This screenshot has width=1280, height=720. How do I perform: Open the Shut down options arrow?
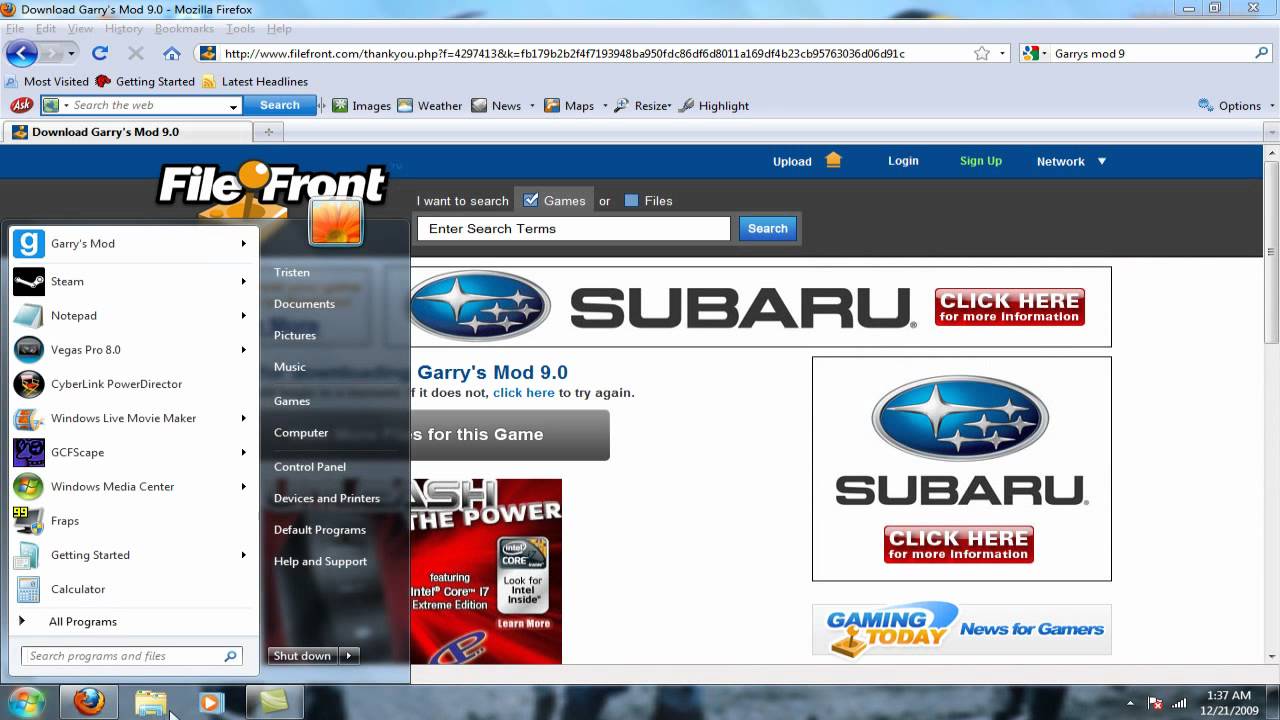click(x=349, y=656)
